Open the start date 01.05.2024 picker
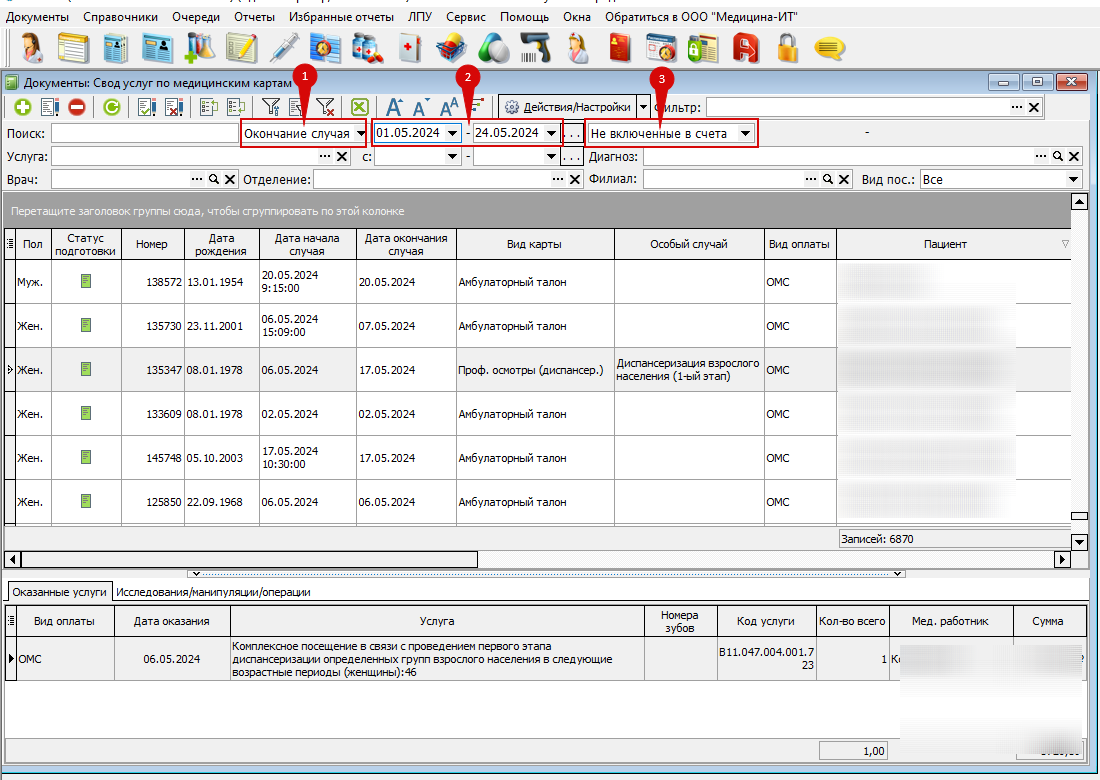The height and width of the screenshot is (780, 1100). [452, 133]
